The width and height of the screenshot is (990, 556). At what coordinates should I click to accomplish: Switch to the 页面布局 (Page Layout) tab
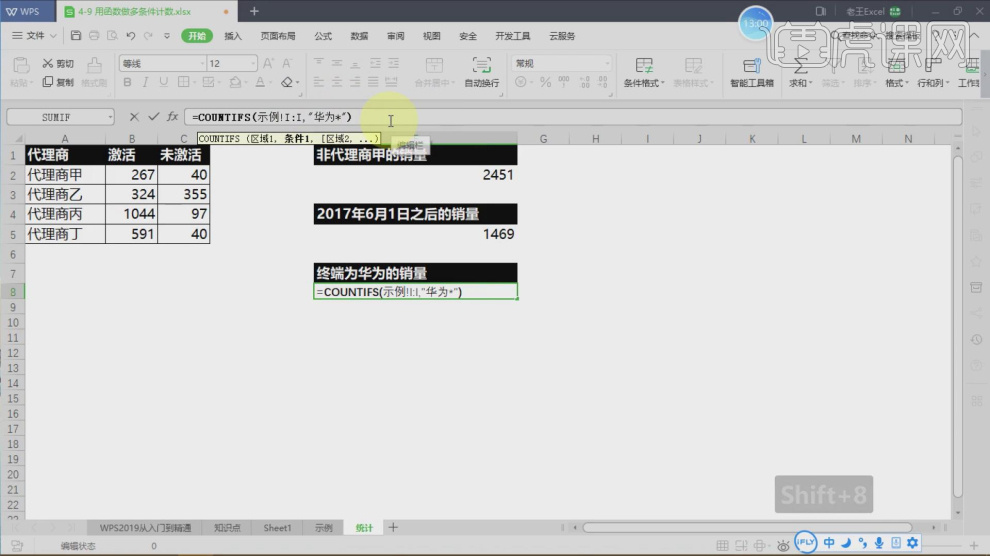tap(278, 36)
